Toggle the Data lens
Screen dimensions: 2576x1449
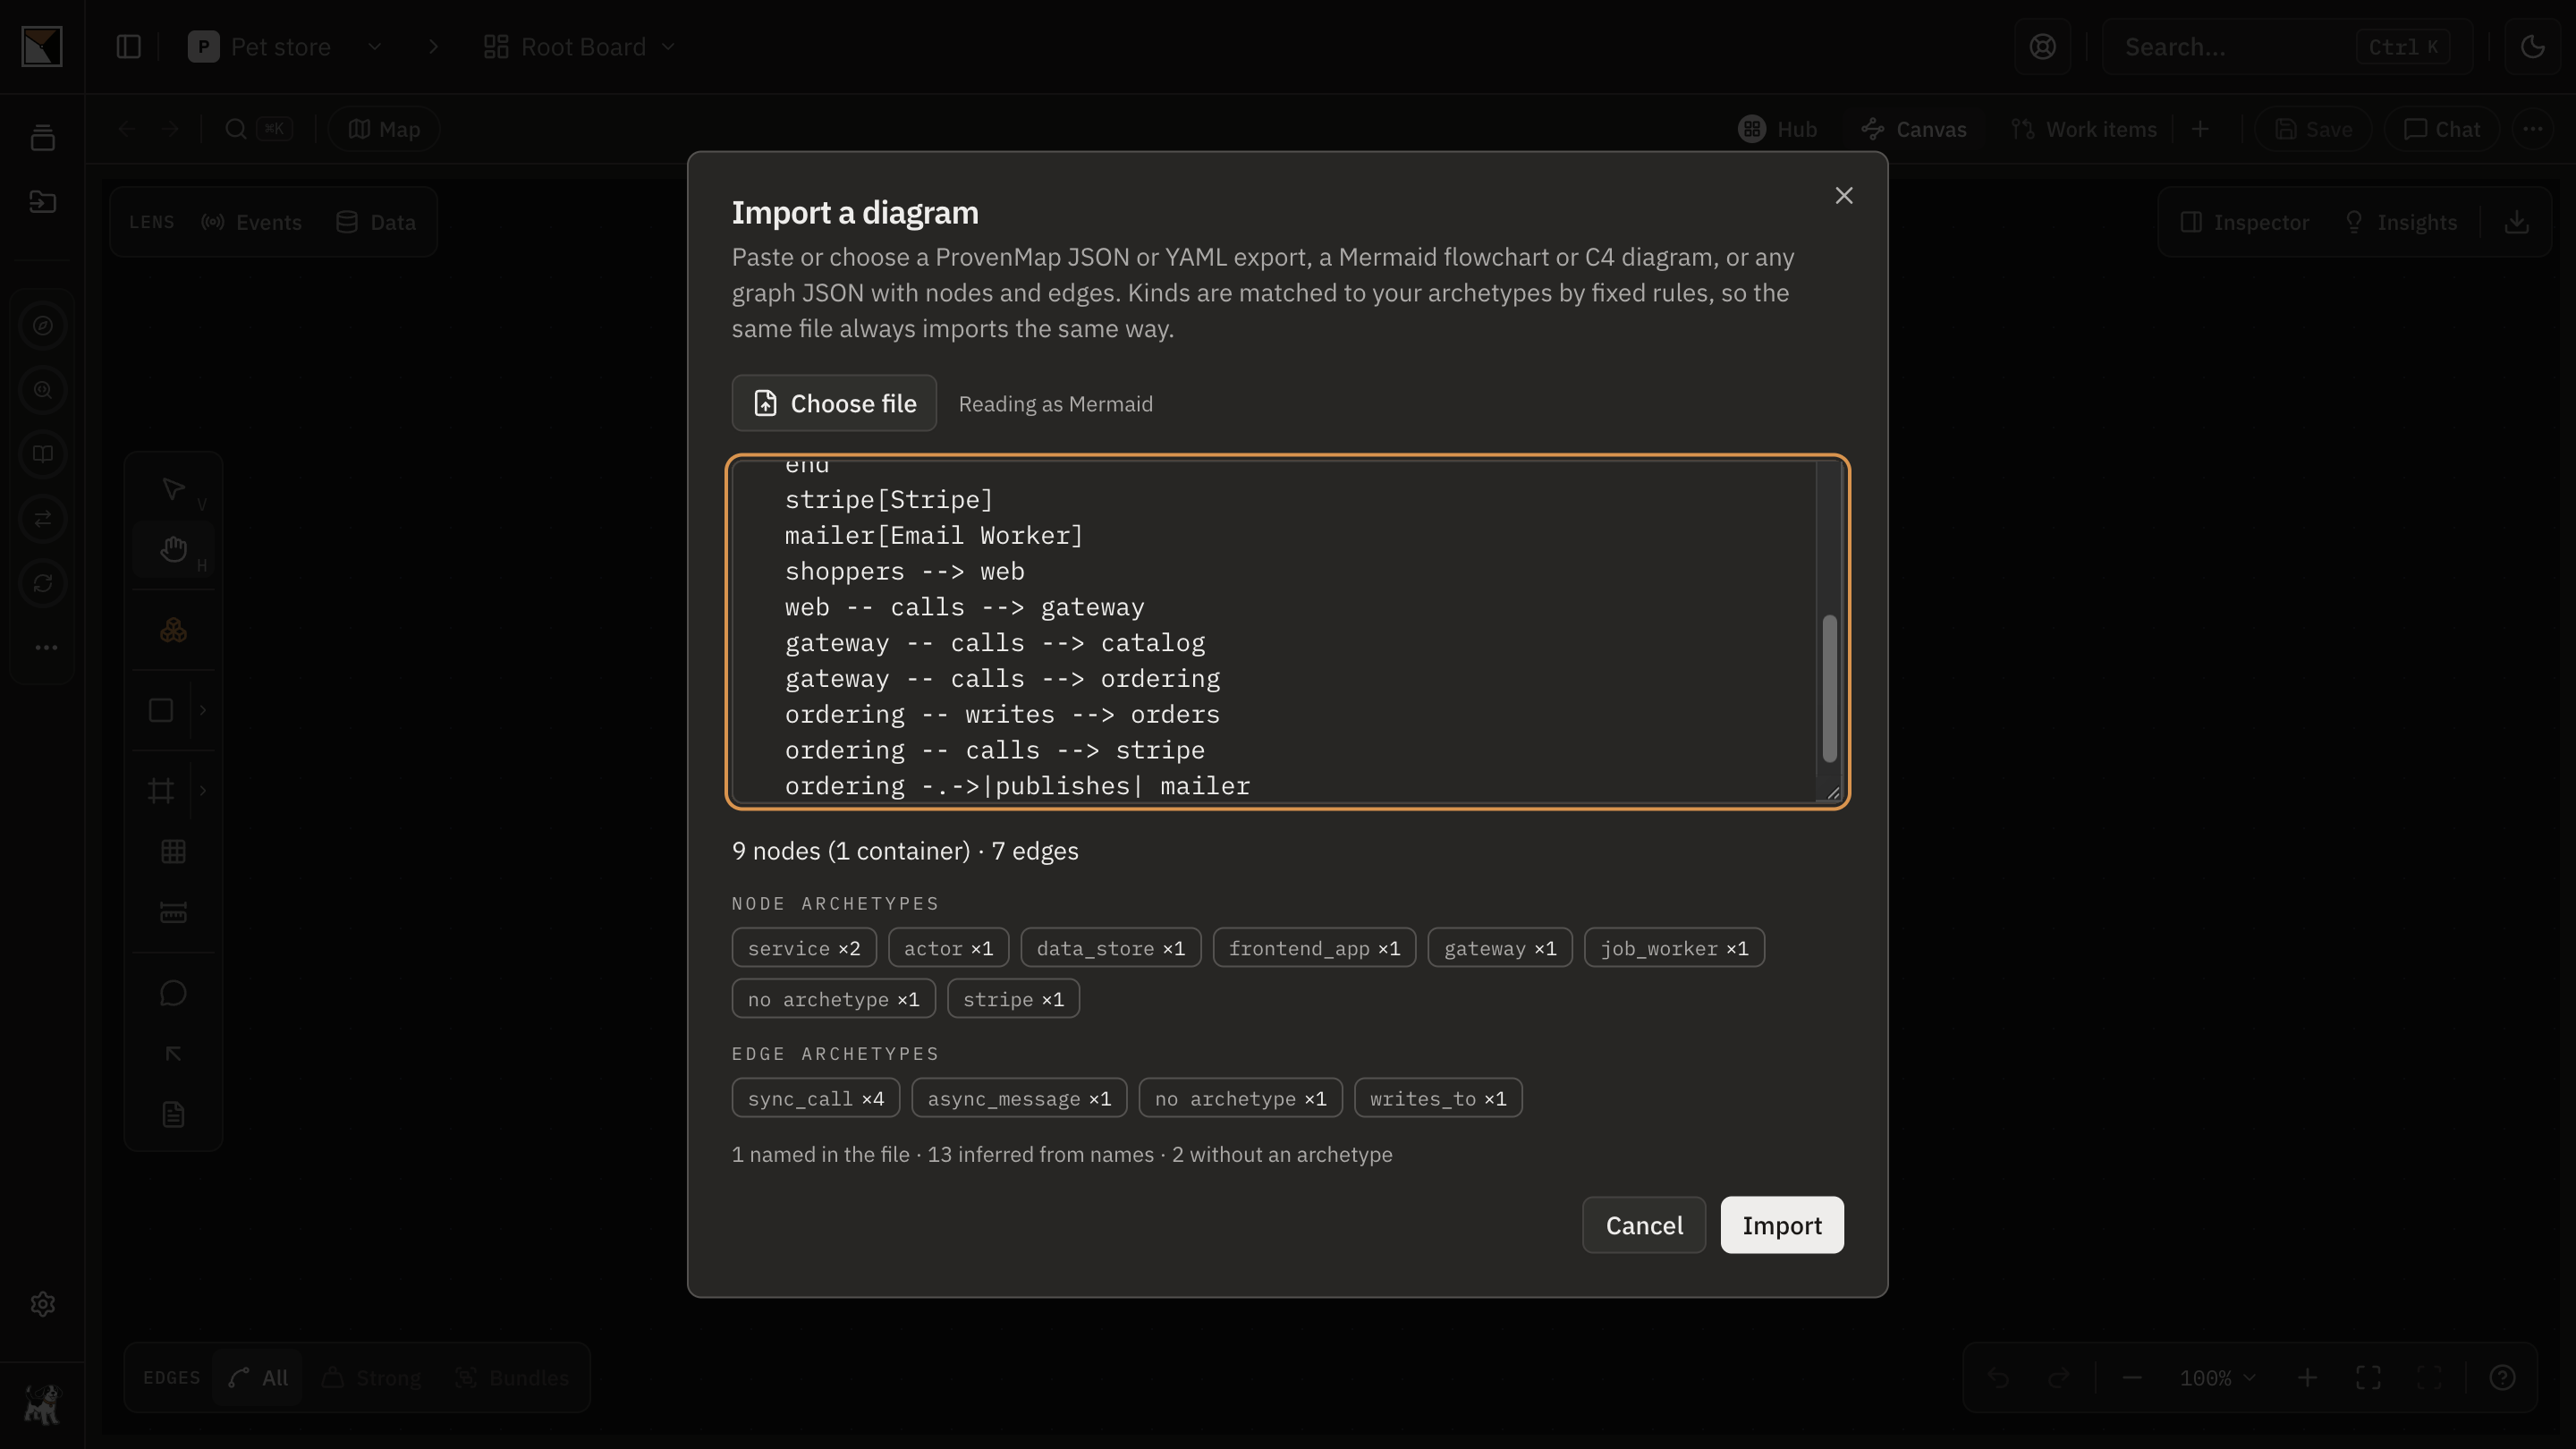376,222
